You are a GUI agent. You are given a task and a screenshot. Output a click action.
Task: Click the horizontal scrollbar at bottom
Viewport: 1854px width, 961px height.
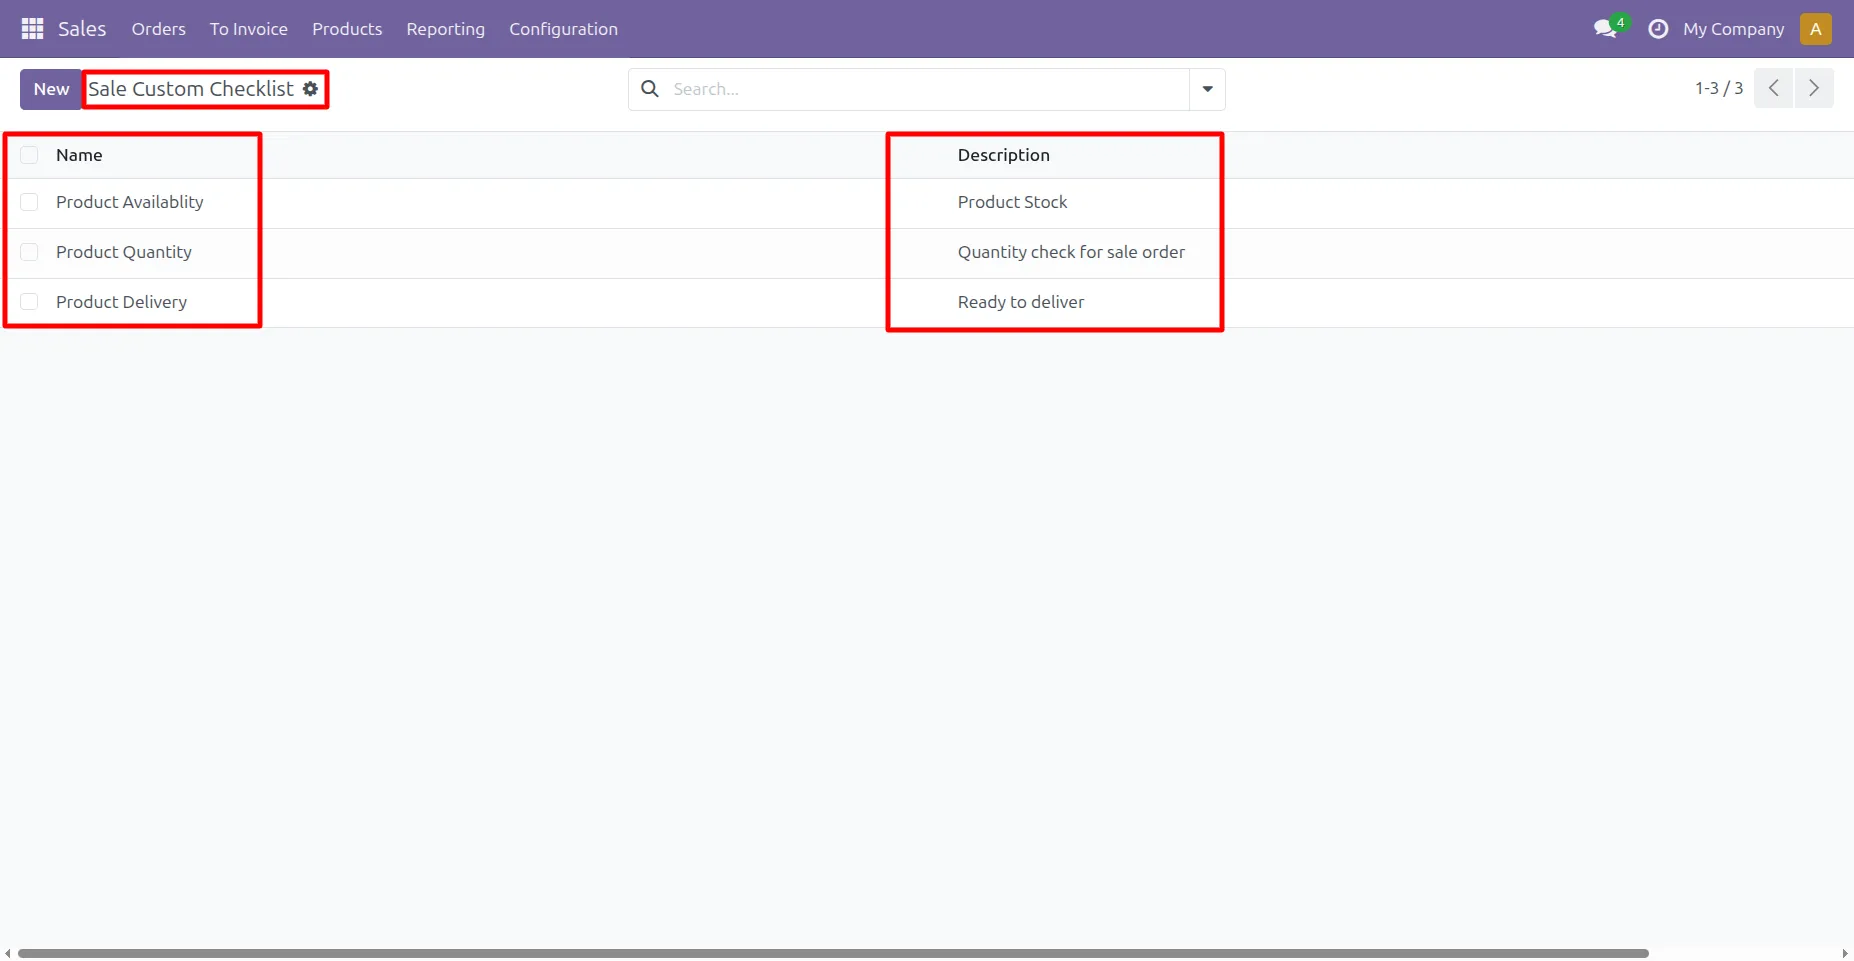click(832, 953)
